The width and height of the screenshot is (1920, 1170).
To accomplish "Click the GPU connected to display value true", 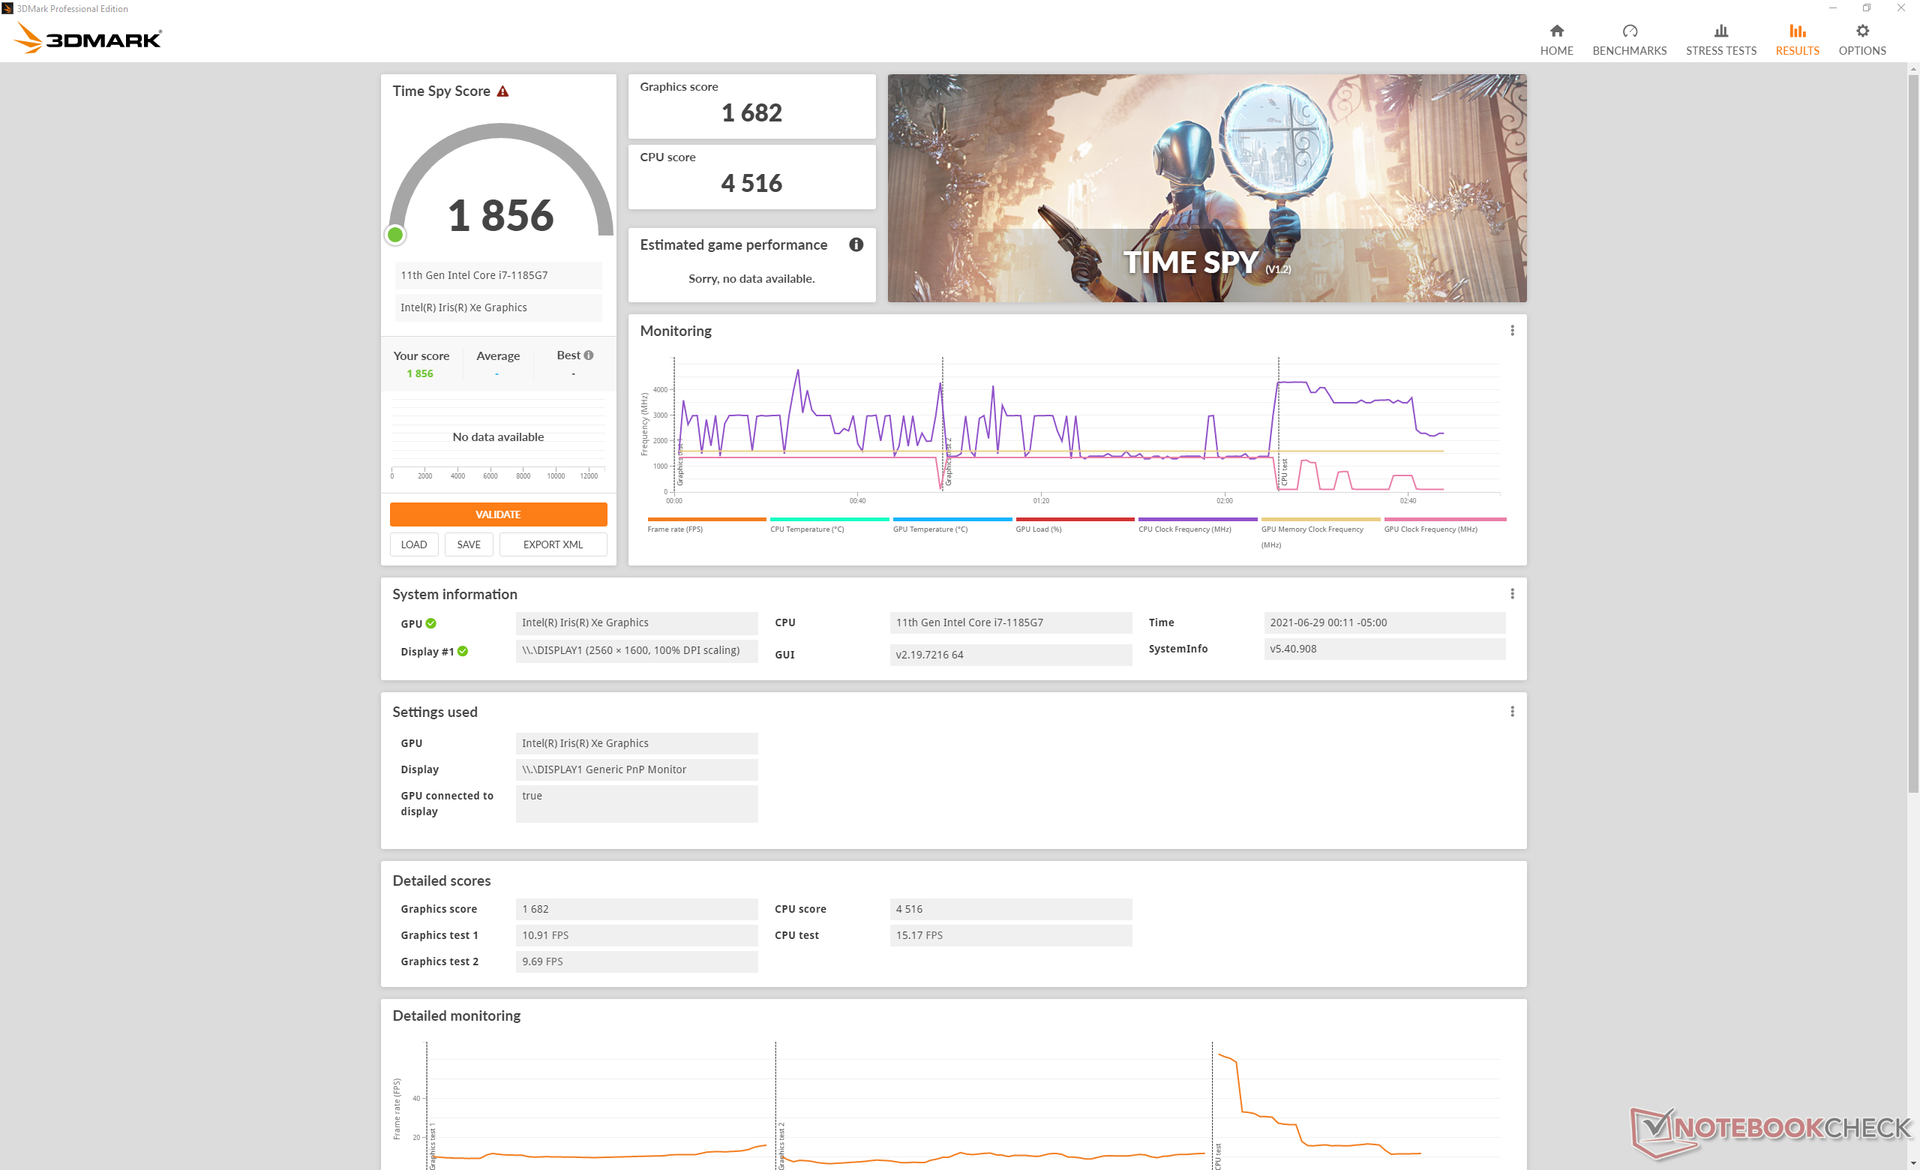I will [637, 804].
